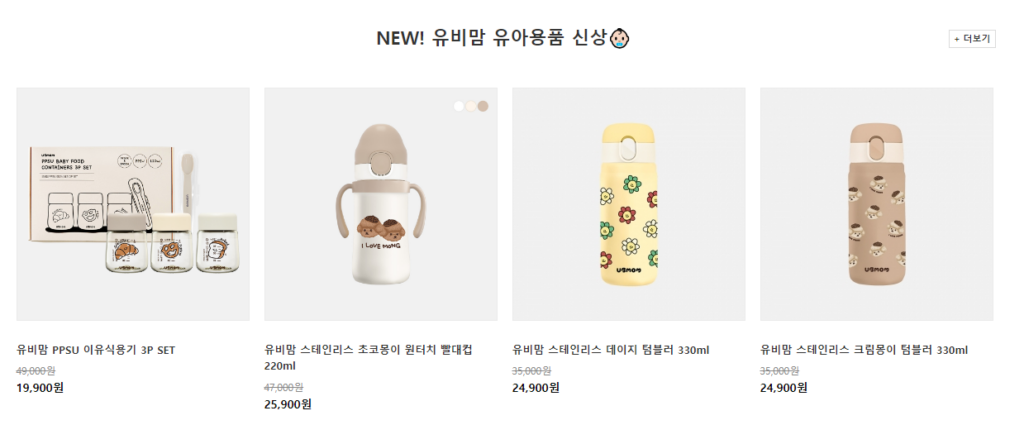
Task: Click the 크림몽이 tumbler's 24,900원 price
Action: click(x=784, y=388)
